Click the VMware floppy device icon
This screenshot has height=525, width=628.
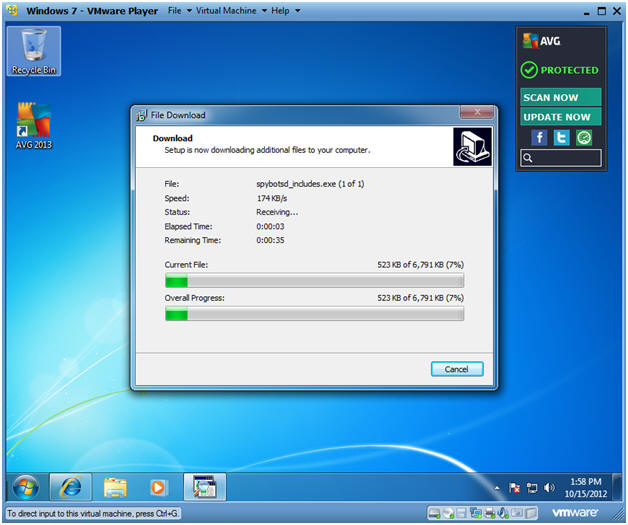461,513
